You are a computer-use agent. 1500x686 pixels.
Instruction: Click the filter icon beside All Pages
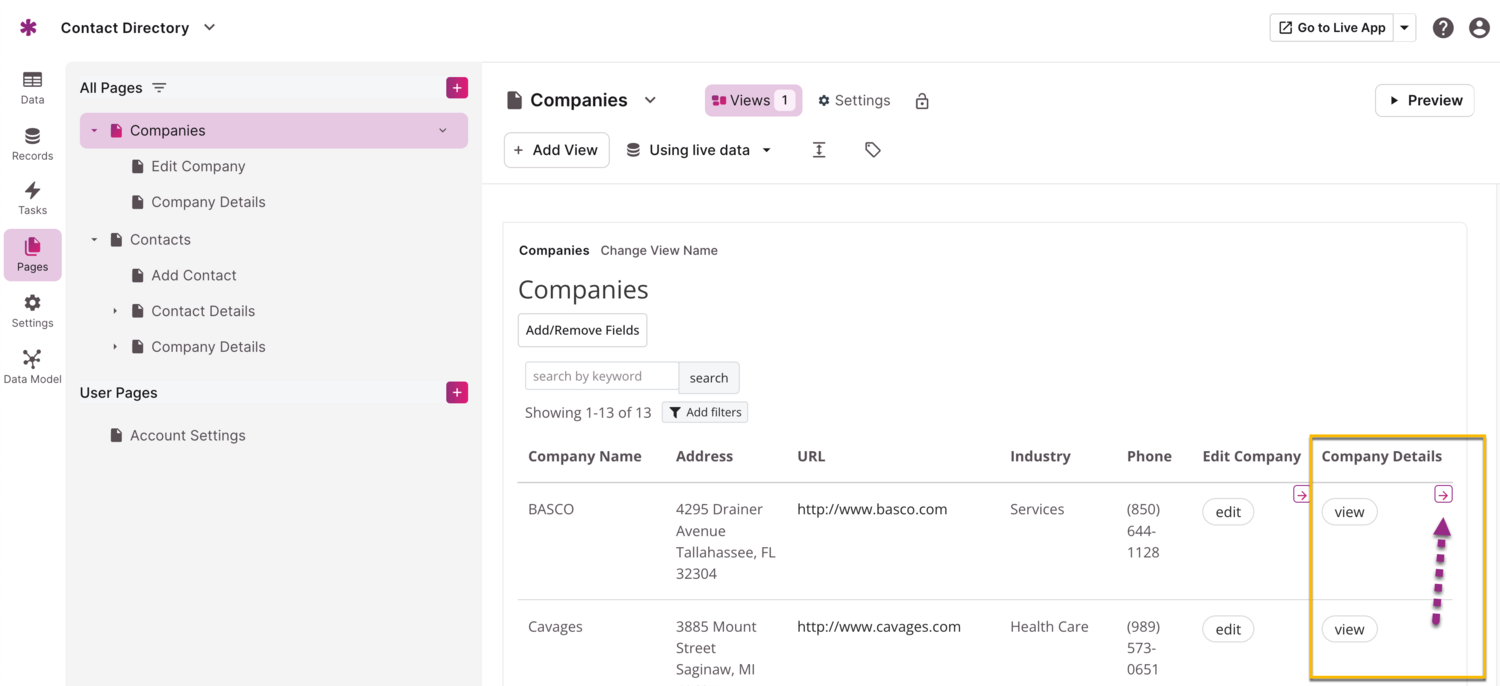159,88
